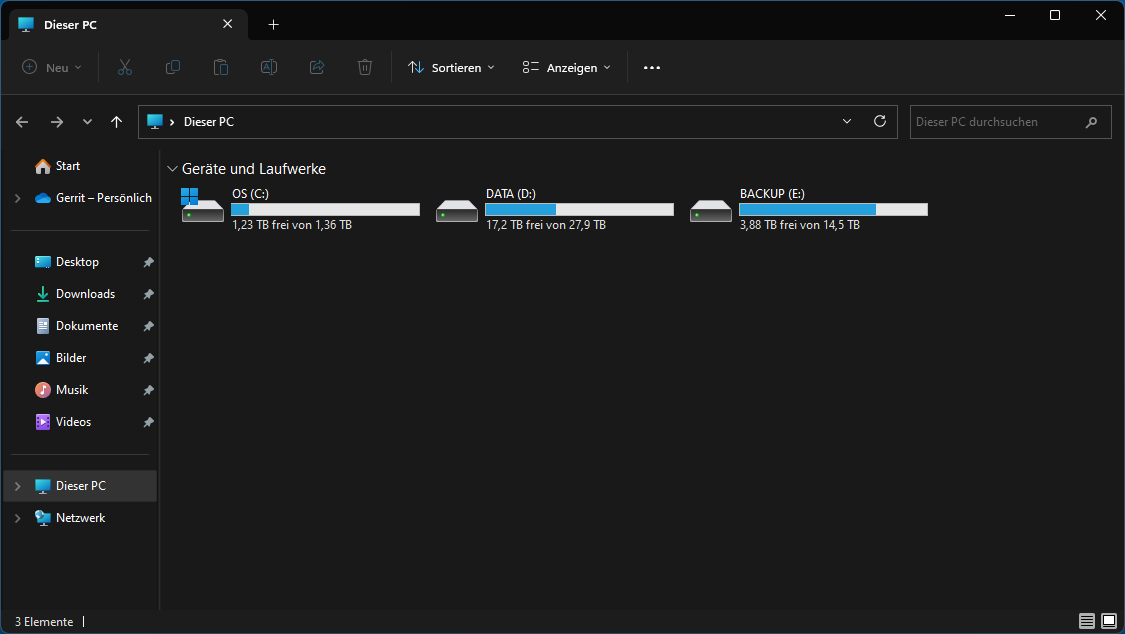
Task: Click the '3 Elemente' status text
Action: (x=44, y=622)
